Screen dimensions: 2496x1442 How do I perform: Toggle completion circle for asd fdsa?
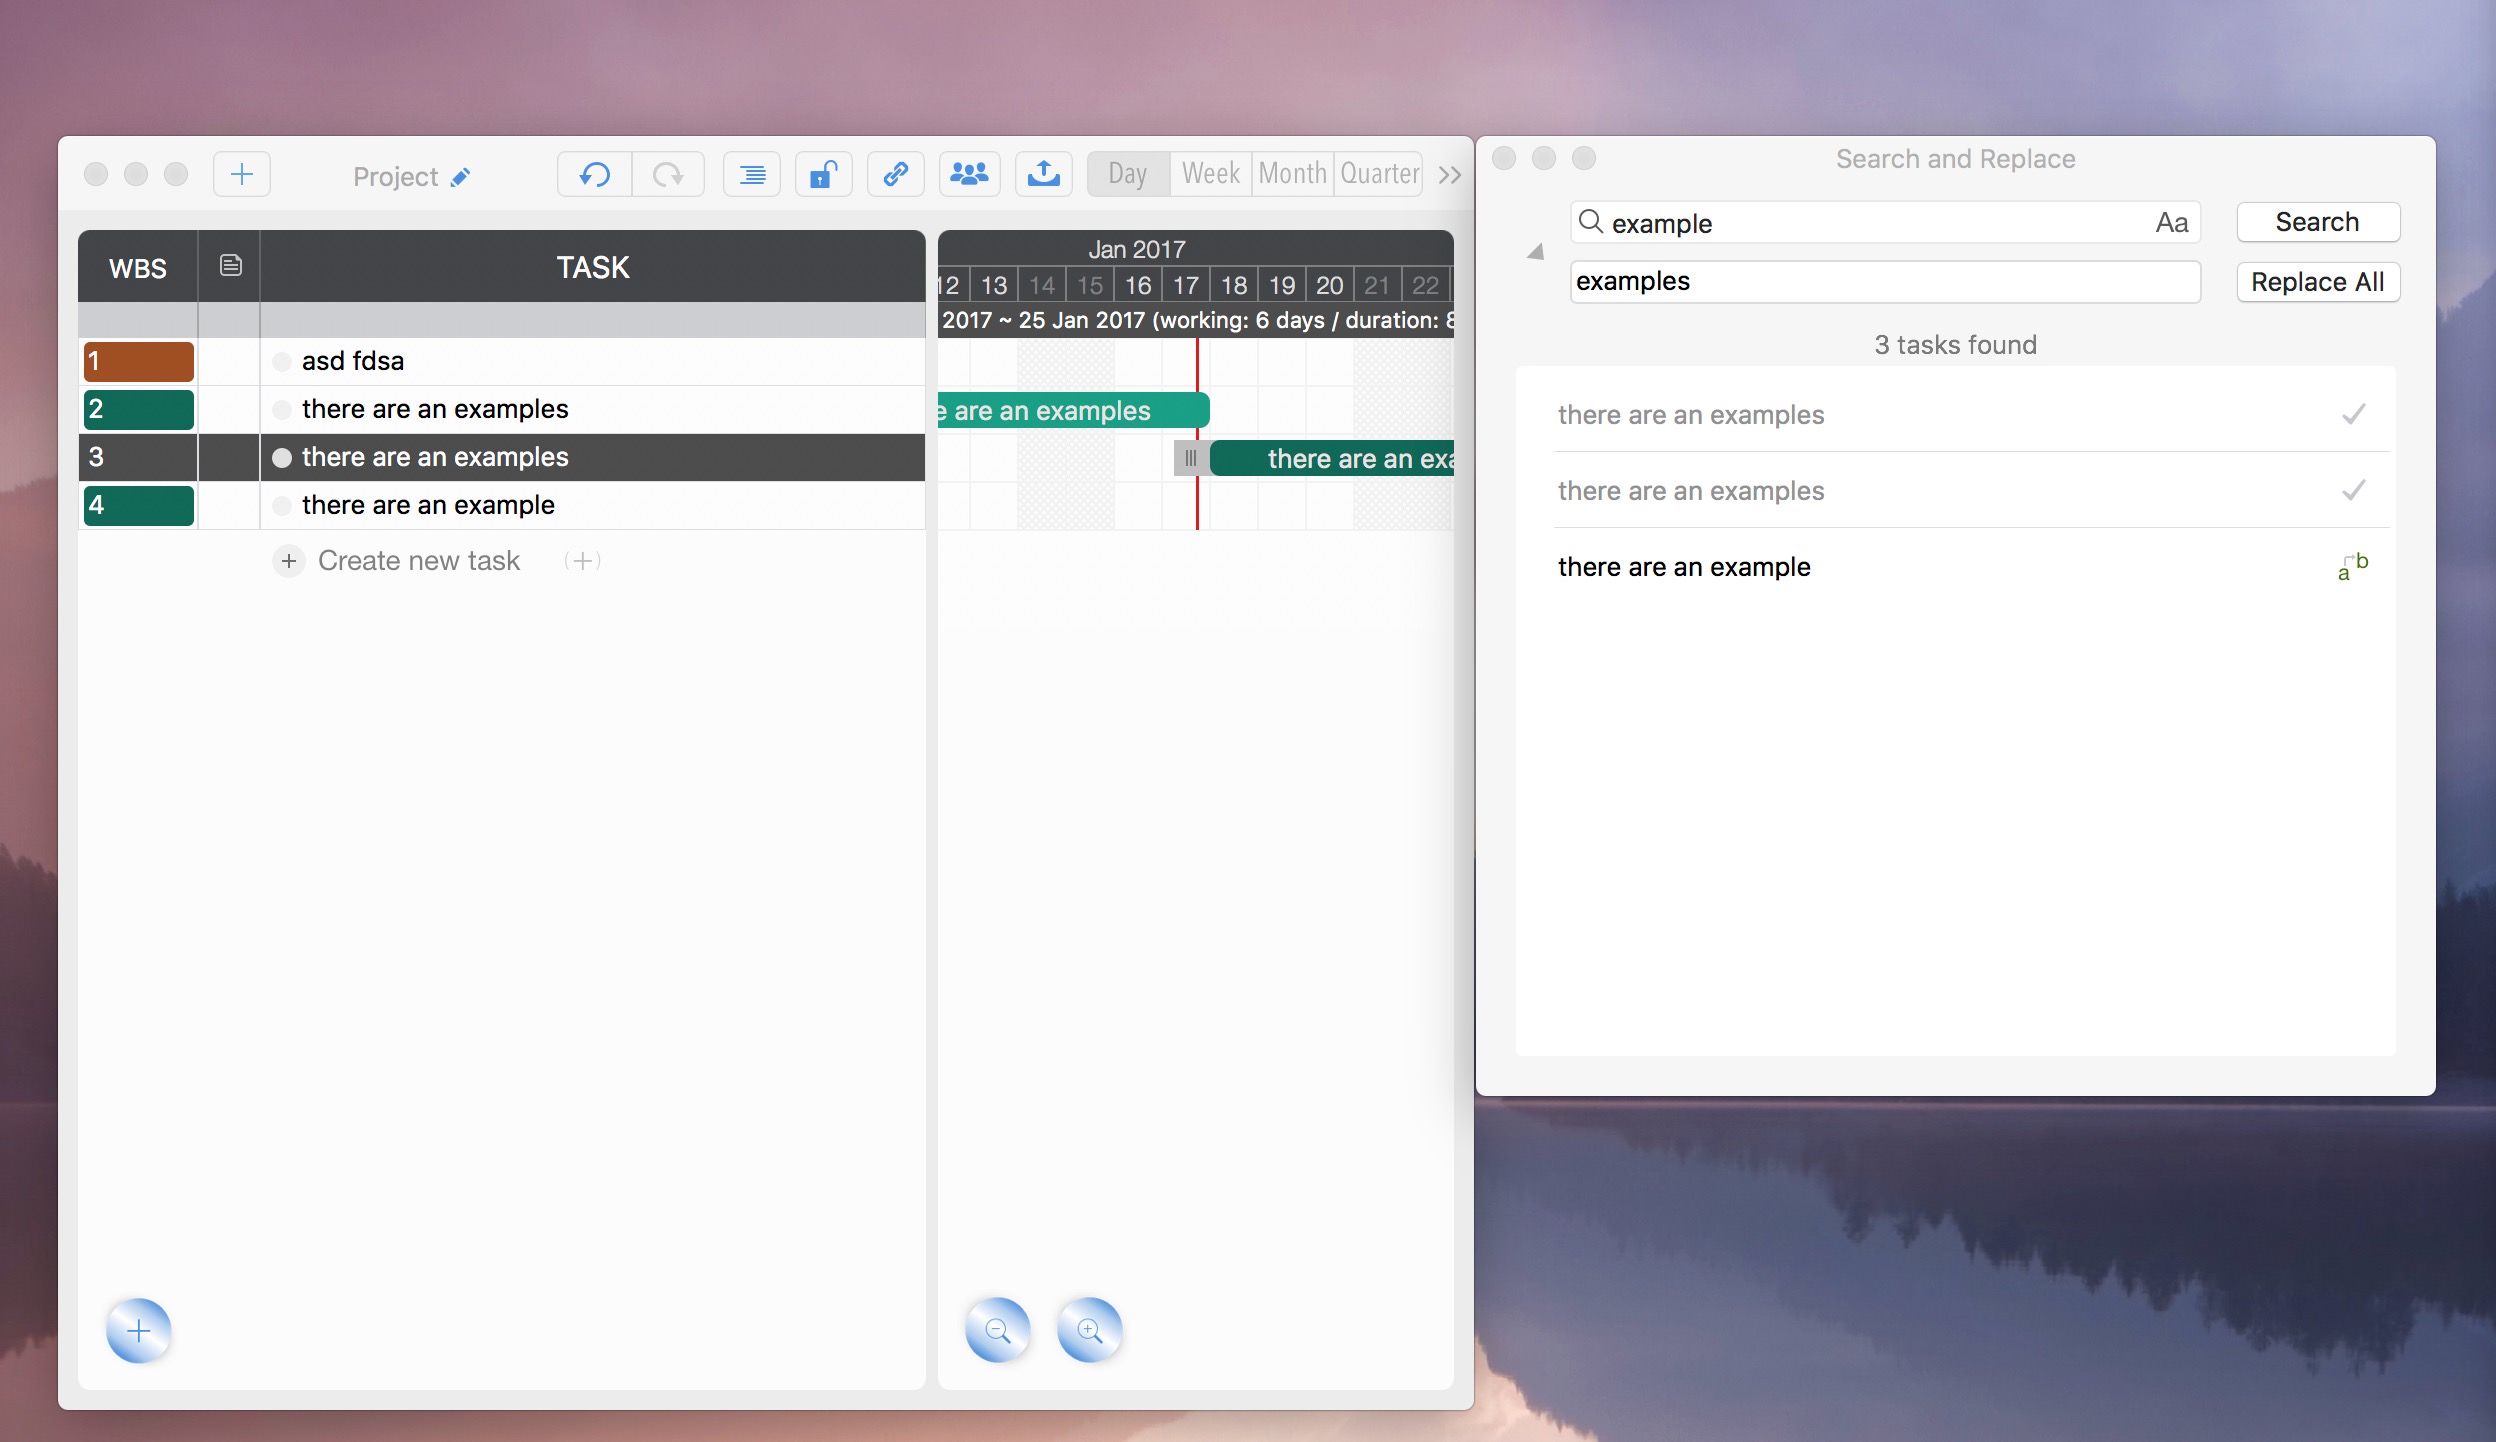pos(282,362)
